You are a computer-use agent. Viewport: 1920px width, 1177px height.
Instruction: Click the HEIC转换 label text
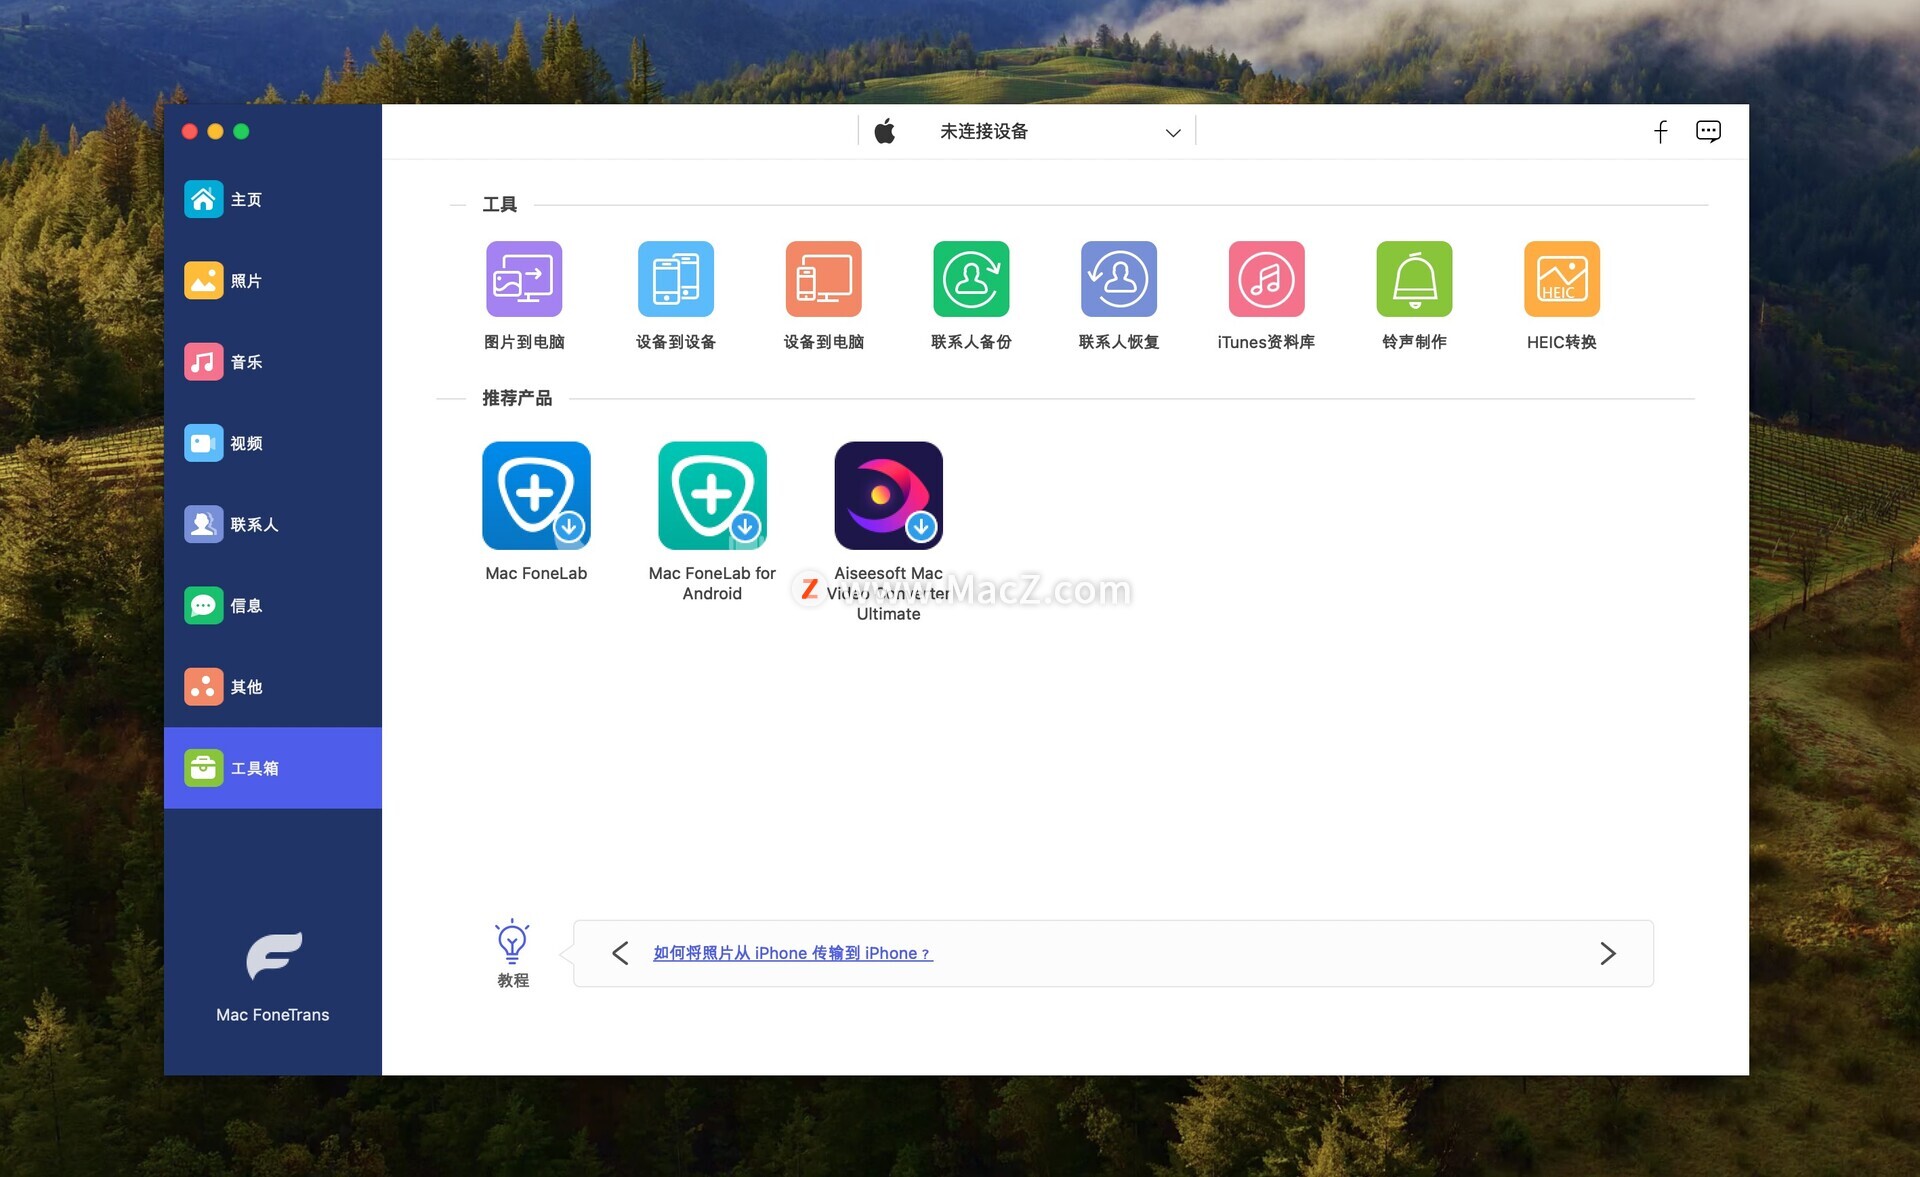tap(1562, 342)
